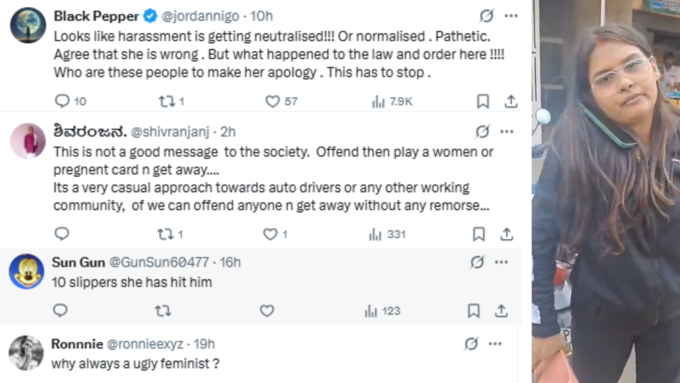Like the Black Pepper tweet

coord(272,101)
